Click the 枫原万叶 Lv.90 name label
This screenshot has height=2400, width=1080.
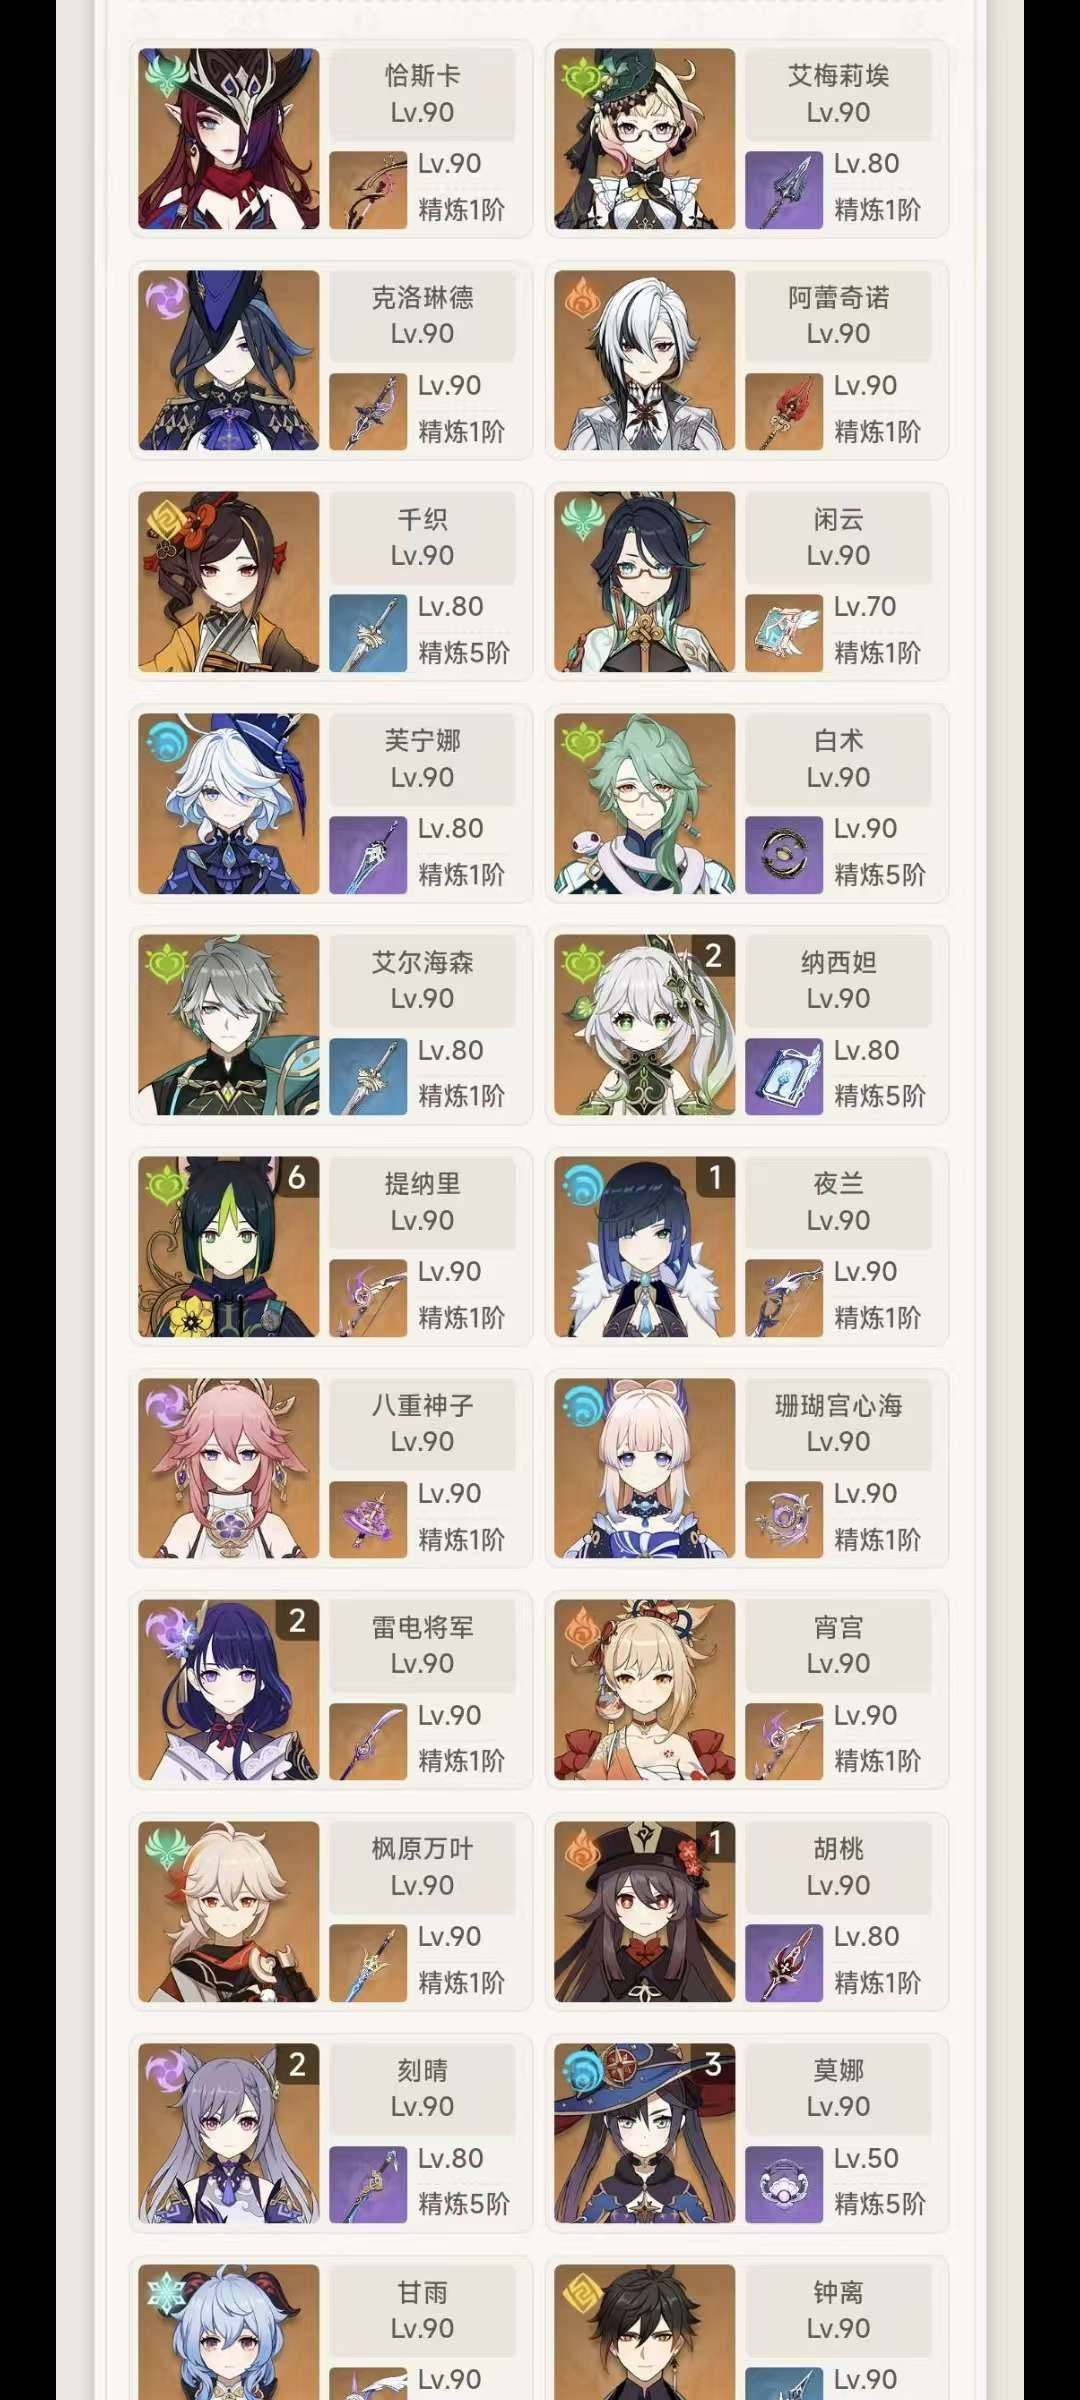[x=422, y=1866]
